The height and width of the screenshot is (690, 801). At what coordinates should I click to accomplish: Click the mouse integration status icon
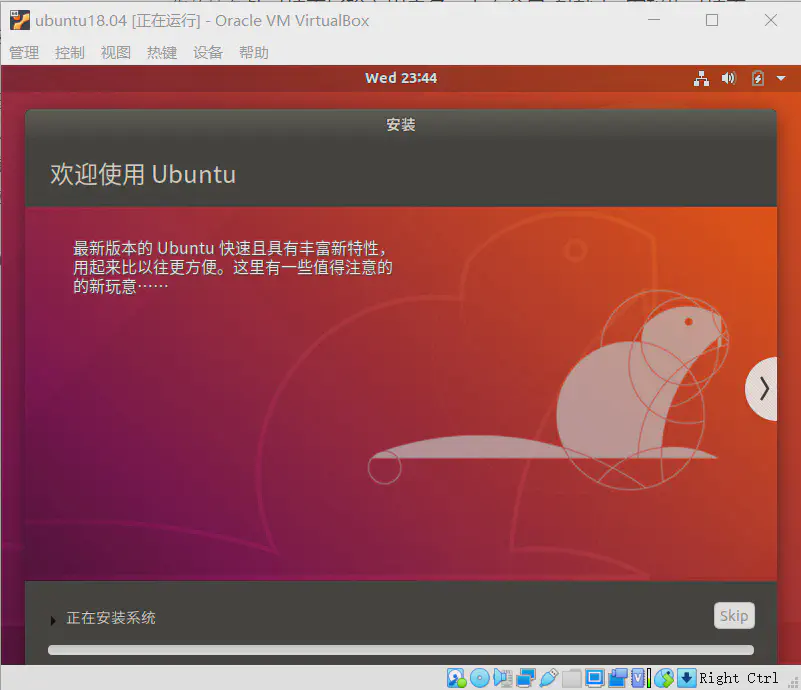pos(663,678)
